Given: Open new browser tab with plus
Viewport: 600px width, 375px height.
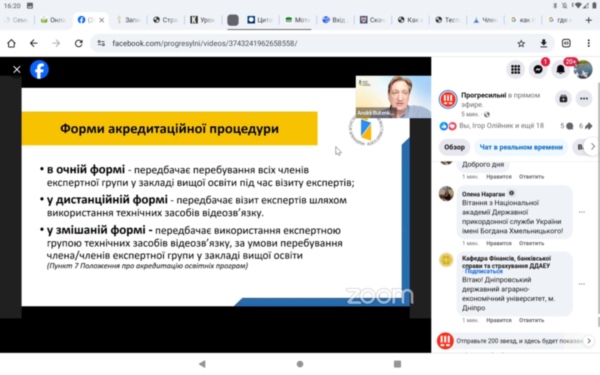Looking at the screenshot, I should 589,20.
